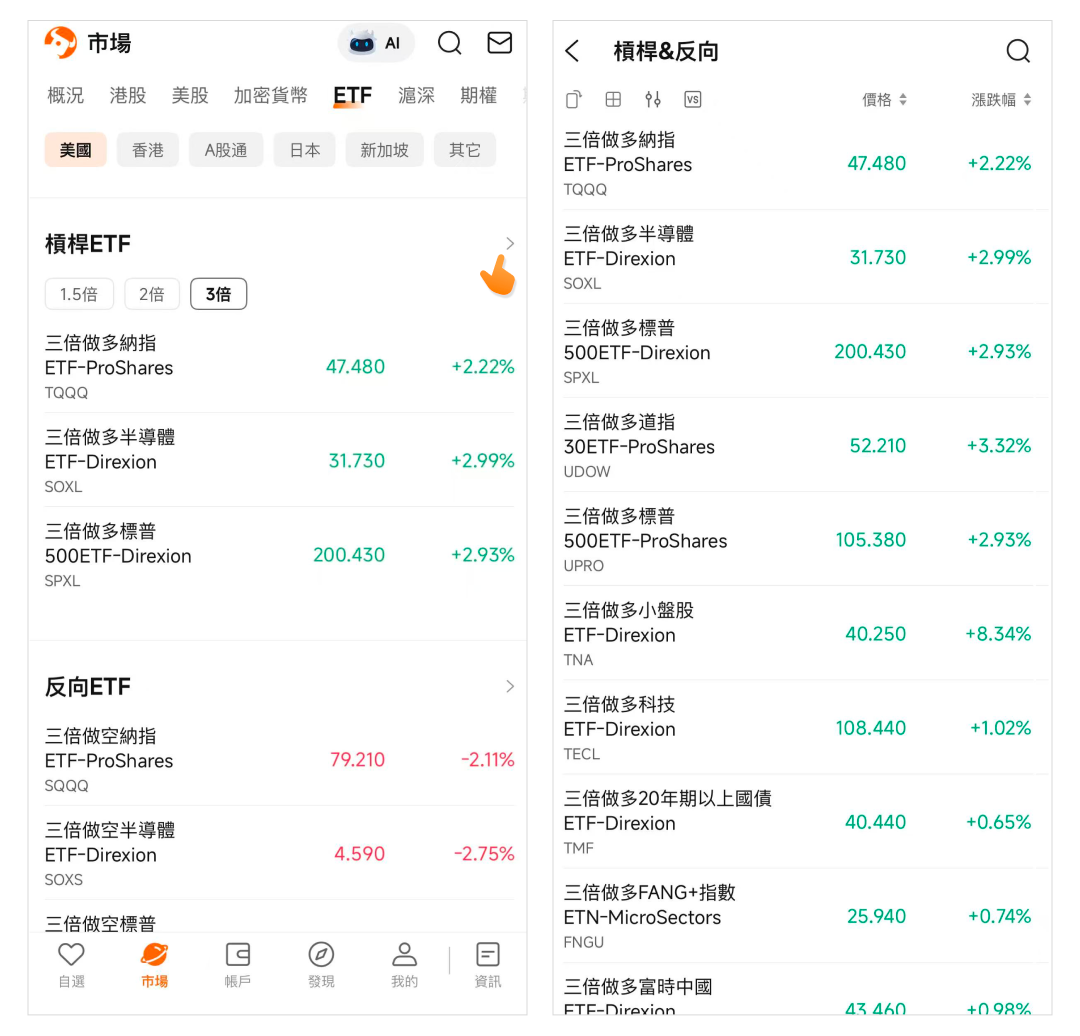Tap the search icon on market page
The width and height of the screenshot is (1080, 1036).
450,43
